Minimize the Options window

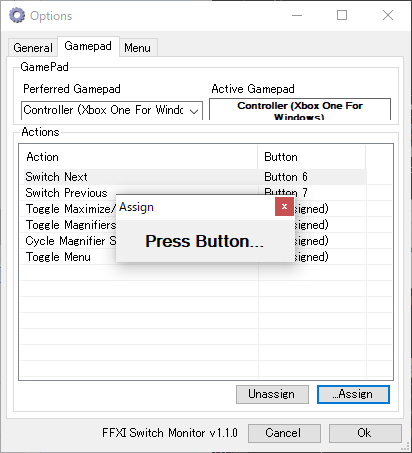[297, 15]
